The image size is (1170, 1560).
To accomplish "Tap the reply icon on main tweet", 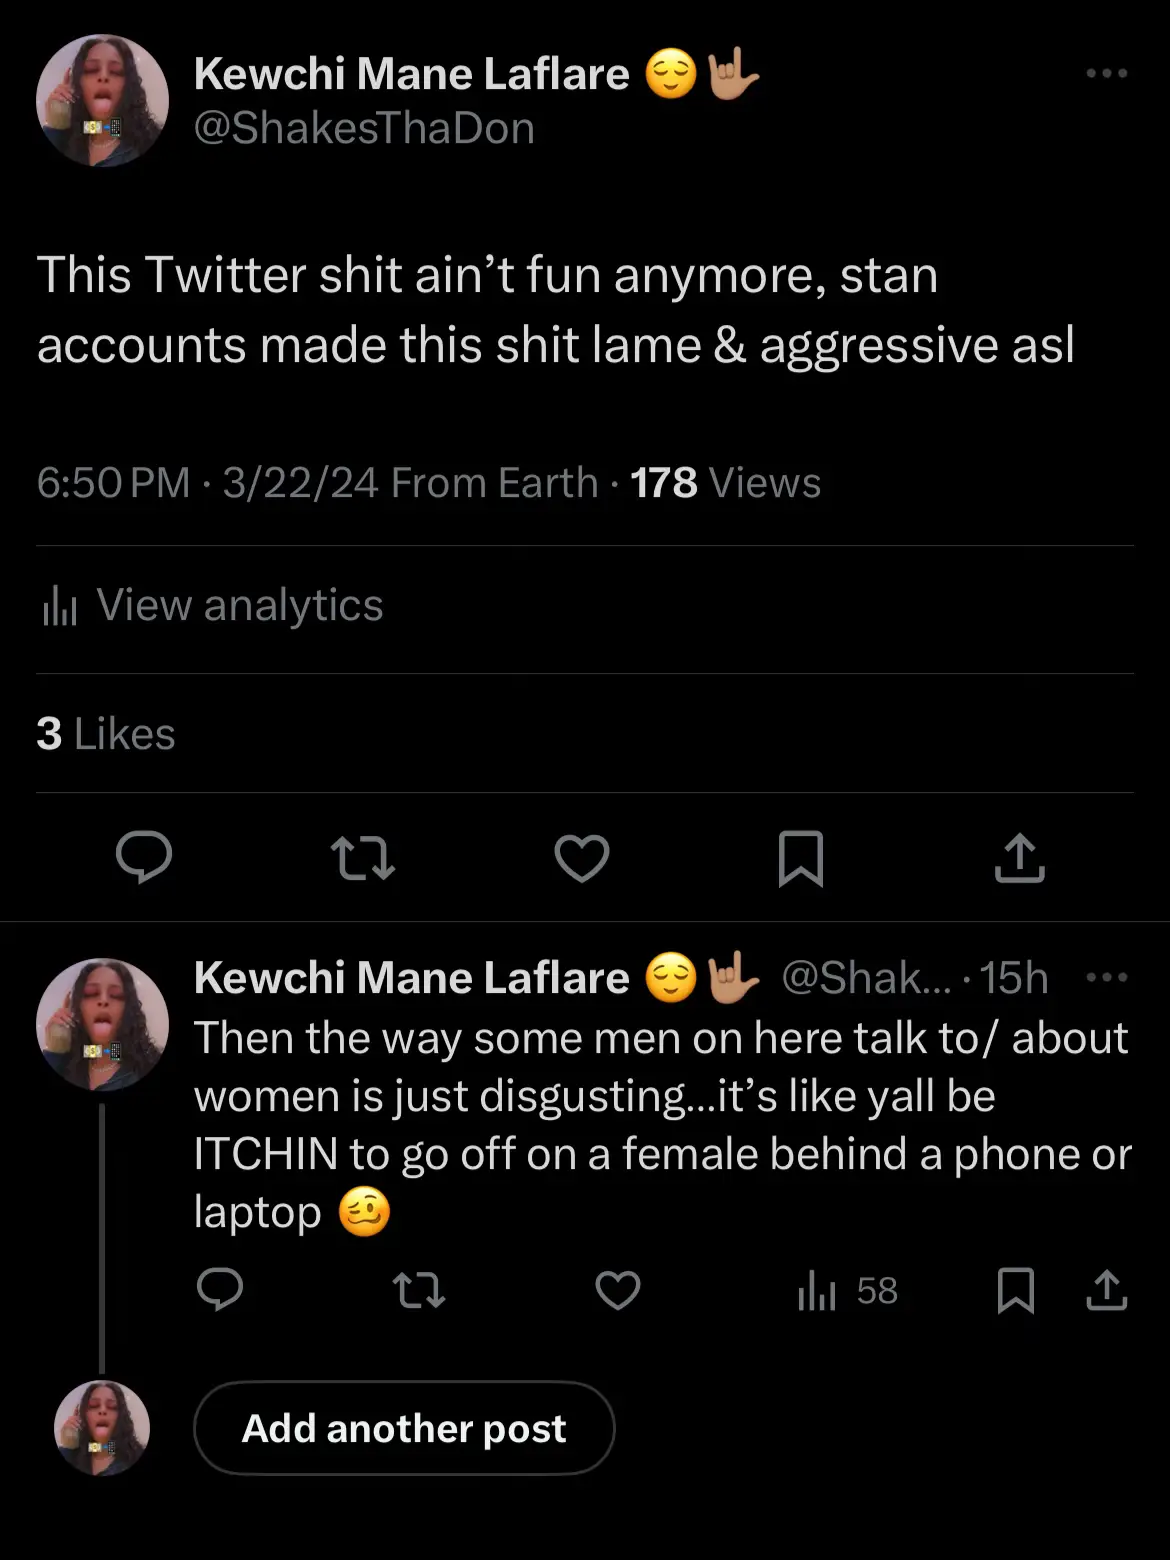I will [144, 858].
